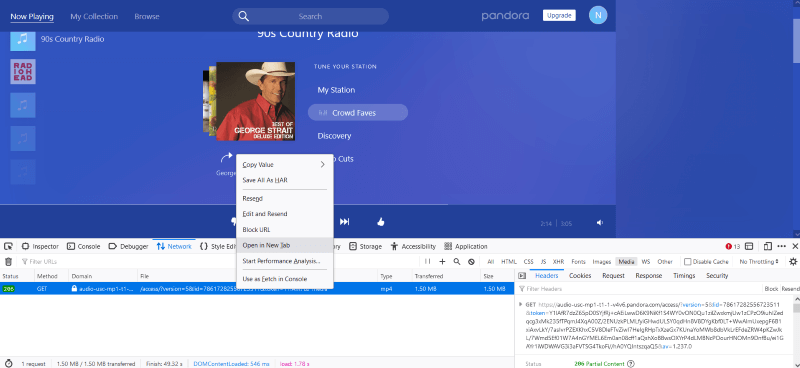Select the Radiohead station thumbnail

click(23, 71)
